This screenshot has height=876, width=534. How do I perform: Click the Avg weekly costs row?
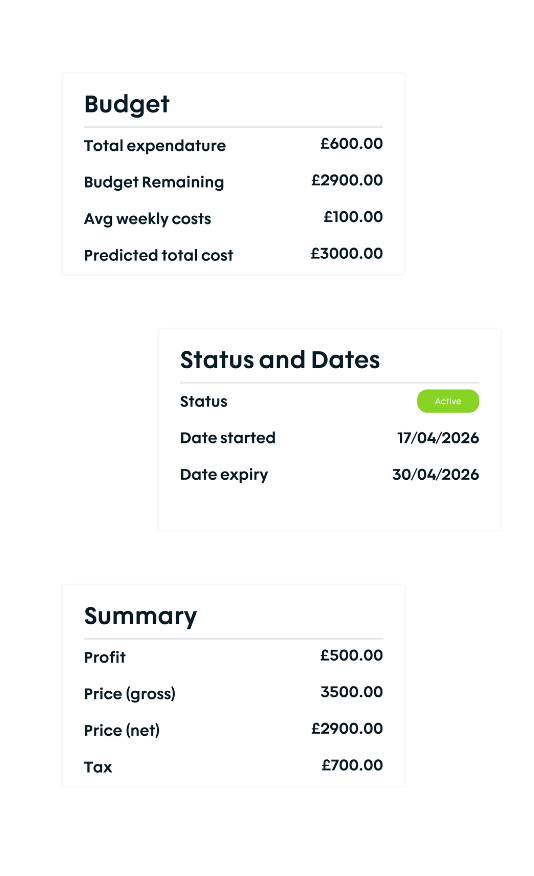pos(233,218)
